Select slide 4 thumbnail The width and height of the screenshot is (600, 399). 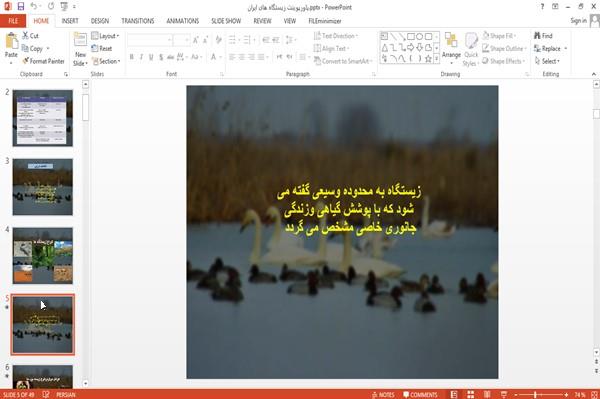click(x=42, y=256)
